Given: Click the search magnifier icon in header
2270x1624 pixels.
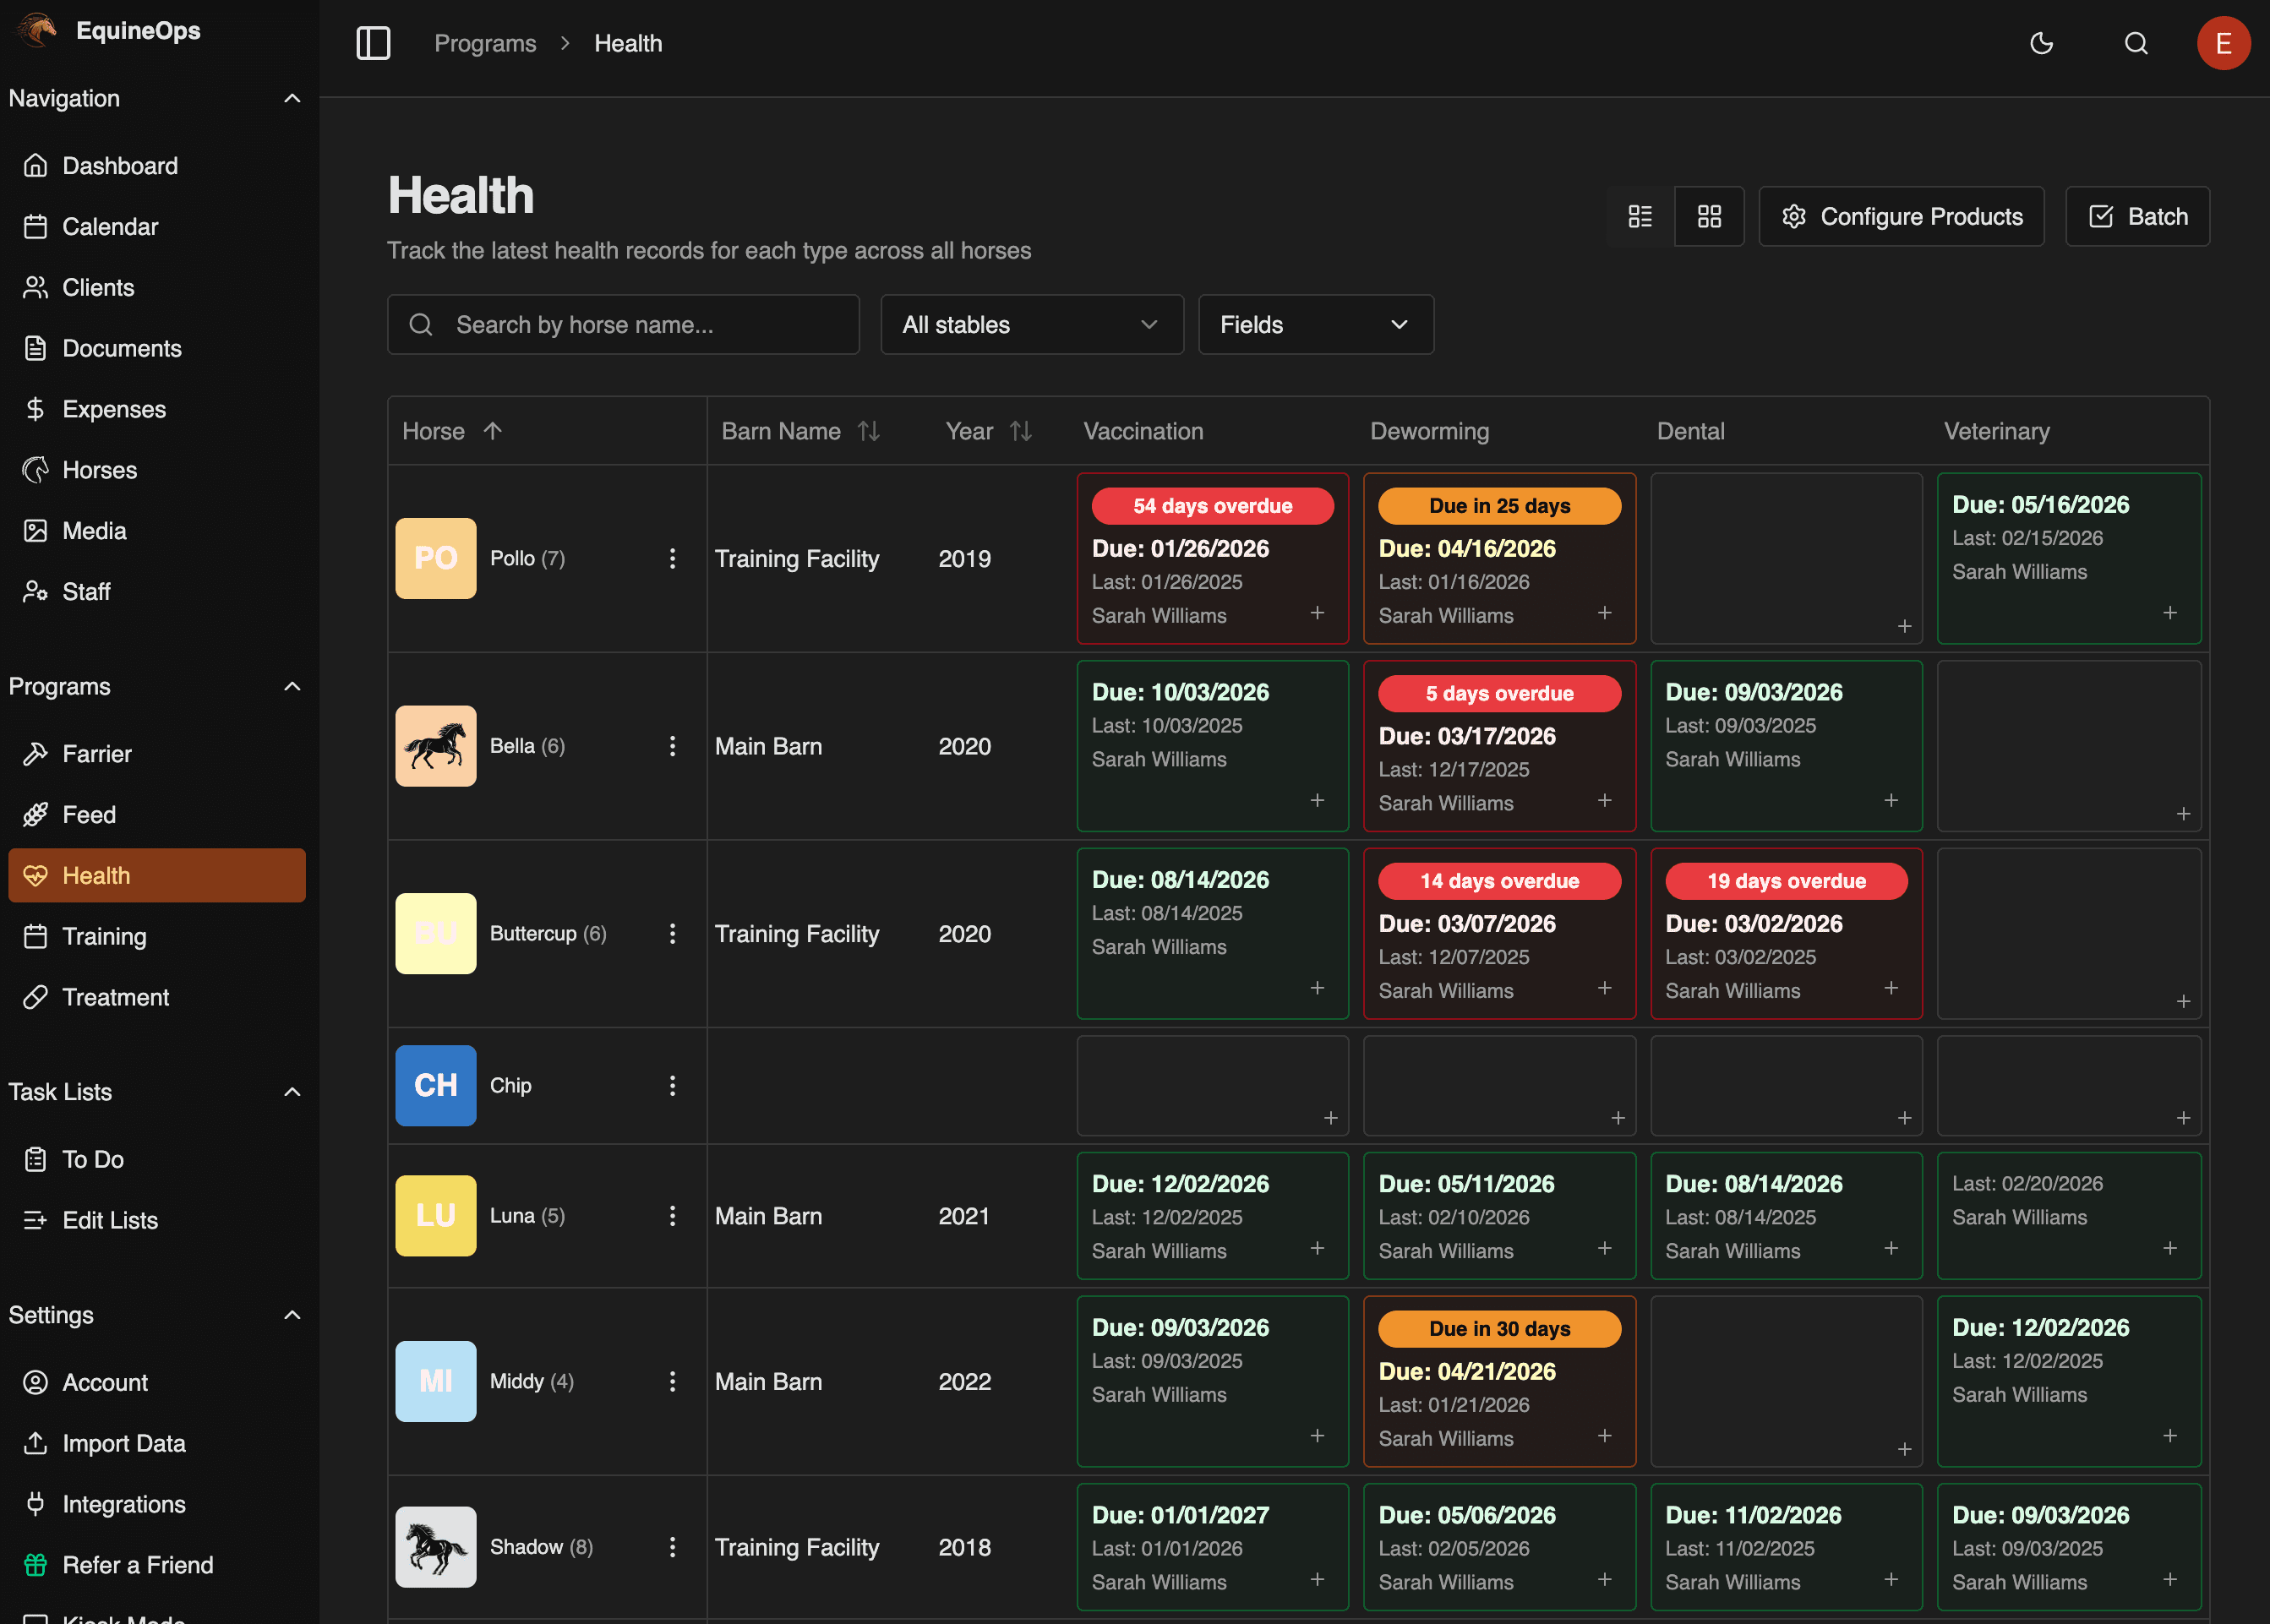Looking at the screenshot, I should (x=2136, y=43).
